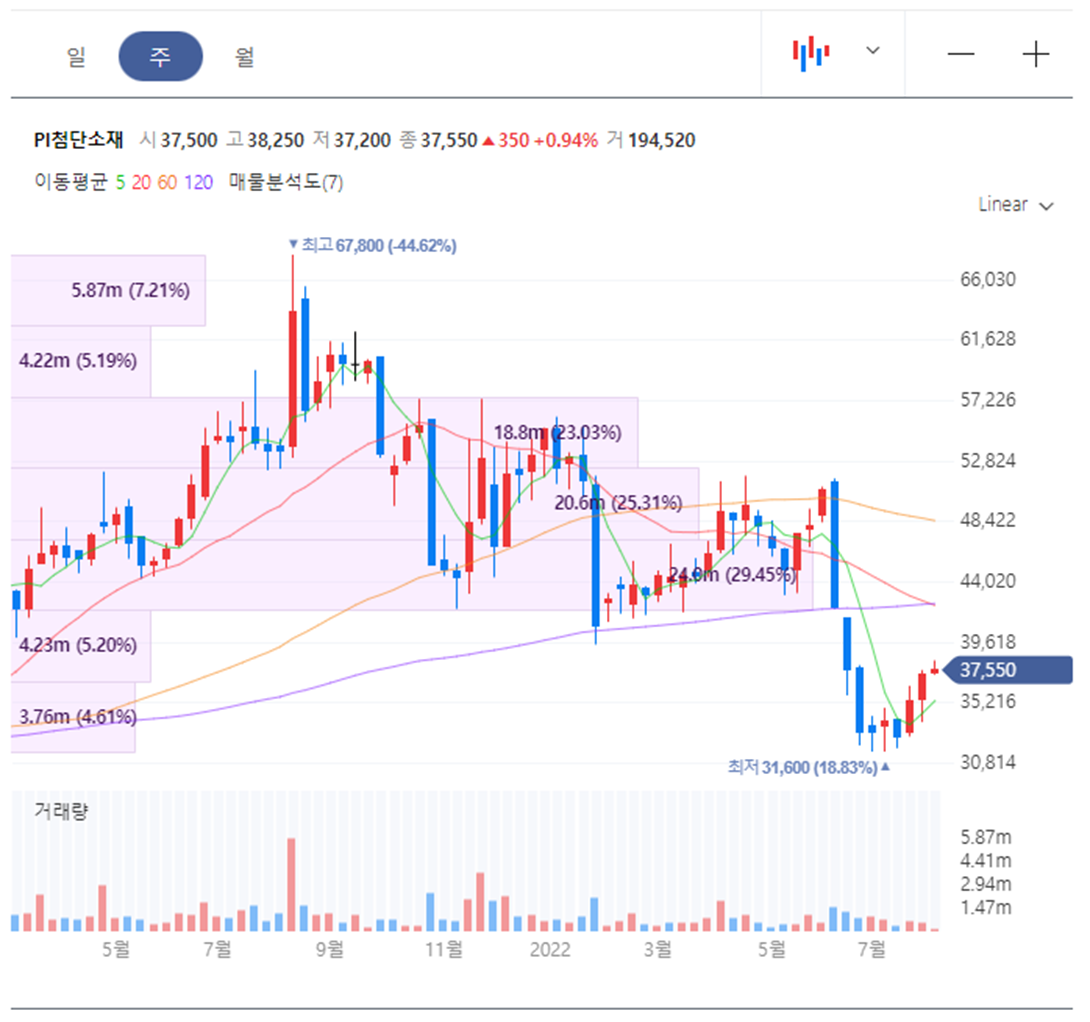Zoom out the chart with minus icon

coord(961,54)
